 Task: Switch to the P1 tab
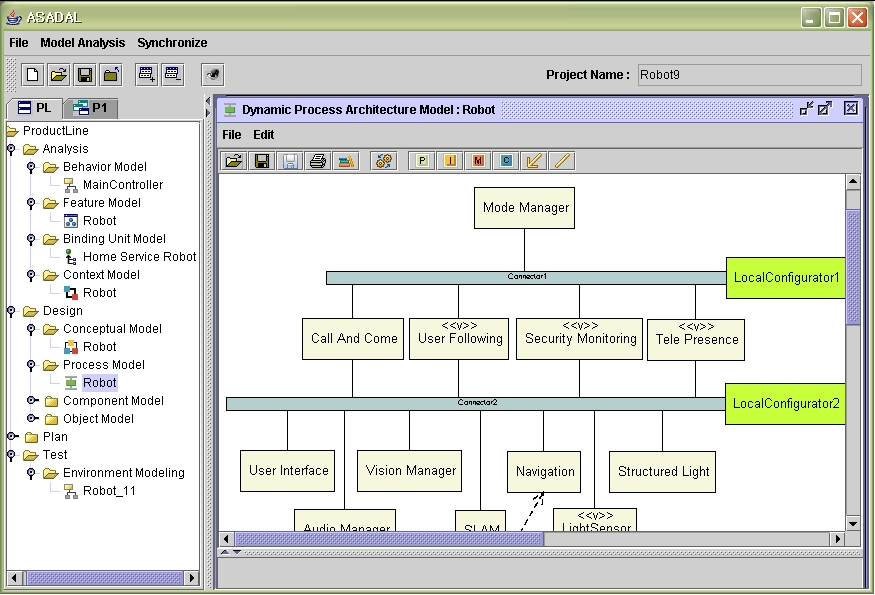point(91,108)
